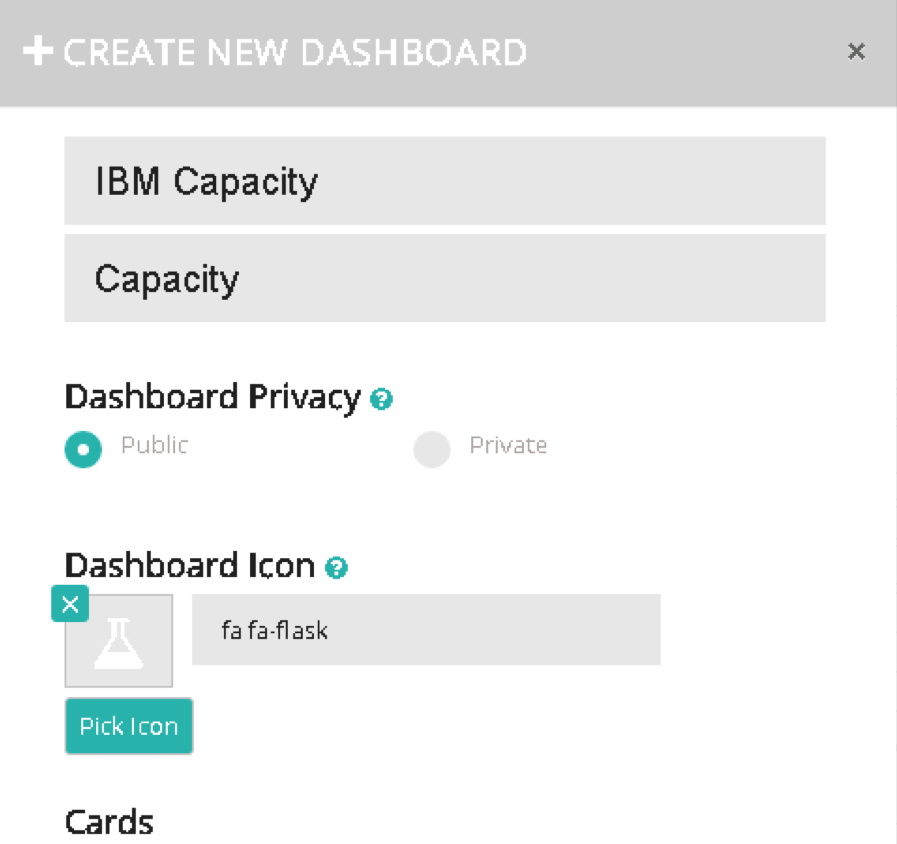Click the Public option label text
This screenshot has height=844, width=897.
pos(154,445)
